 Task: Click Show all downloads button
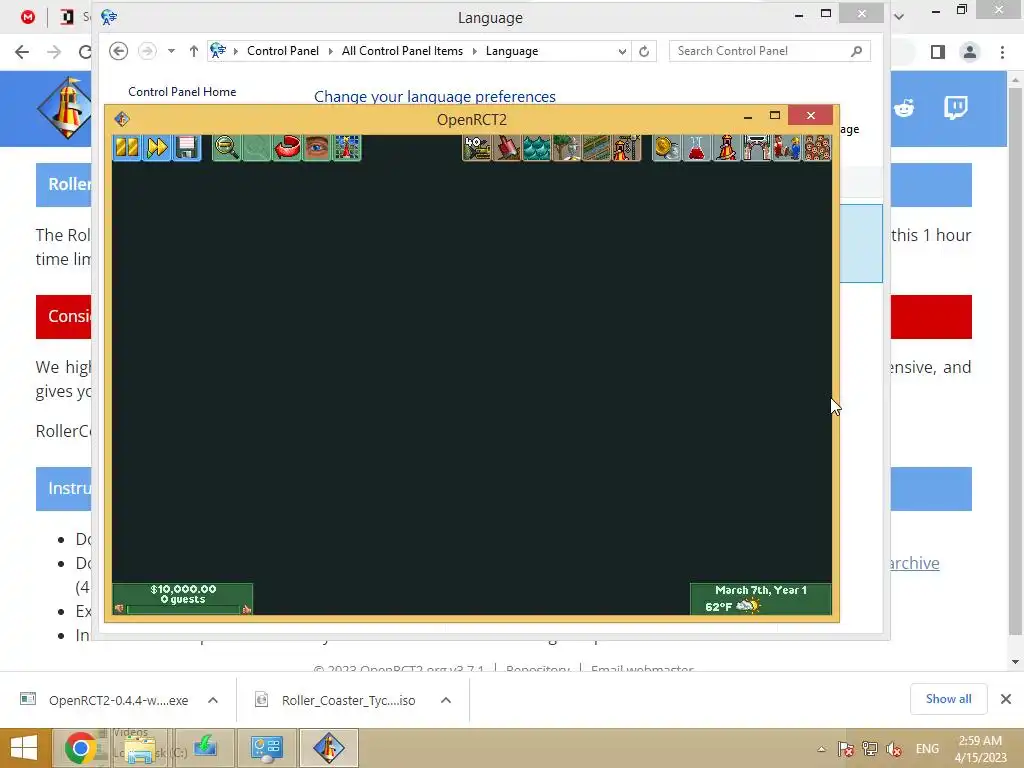(948, 699)
